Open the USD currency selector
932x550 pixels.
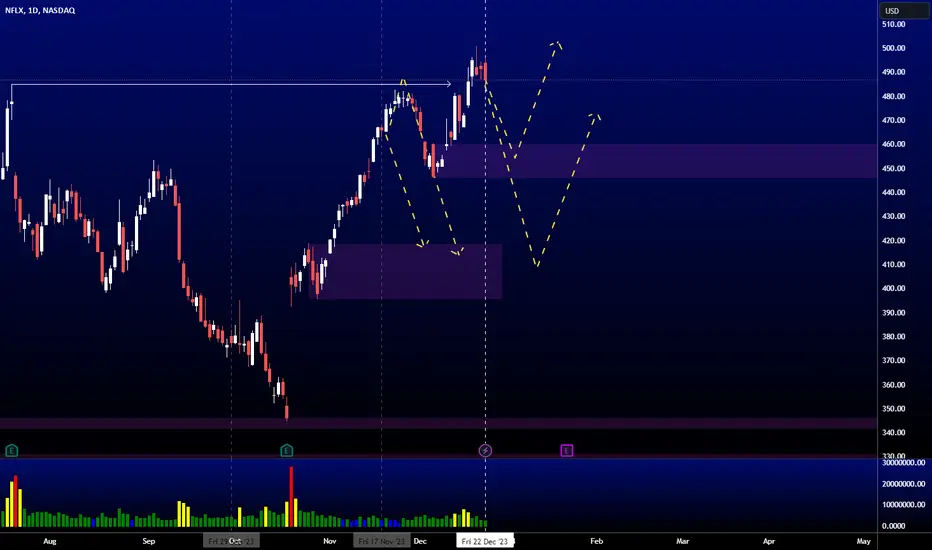(x=904, y=11)
